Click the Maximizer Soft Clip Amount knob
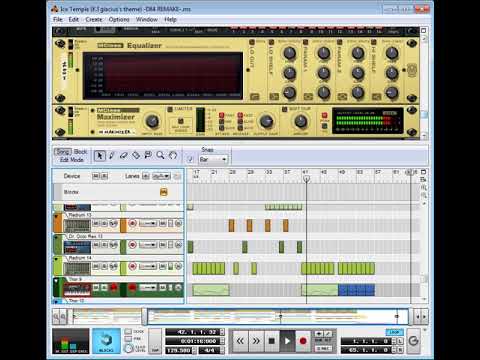This screenshot has width=480, height=360. (300, 121)
